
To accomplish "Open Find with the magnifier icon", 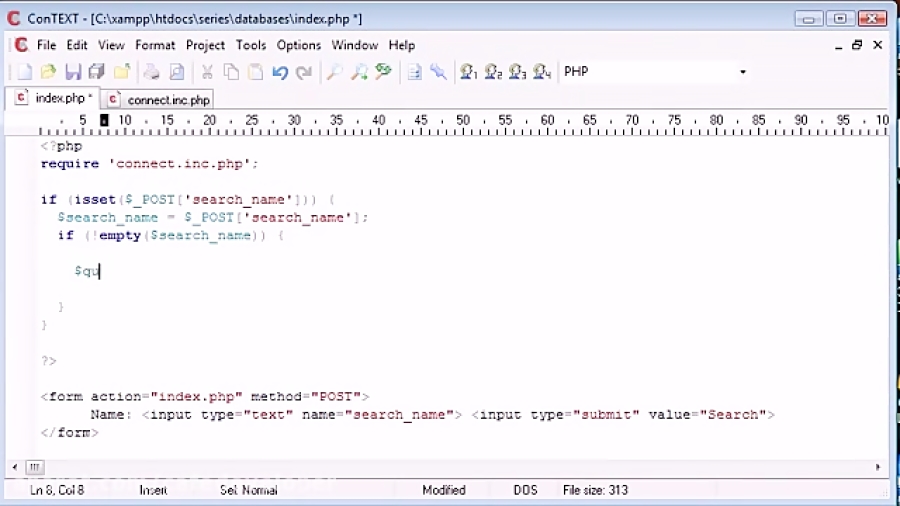I will (x=334, y=72).
